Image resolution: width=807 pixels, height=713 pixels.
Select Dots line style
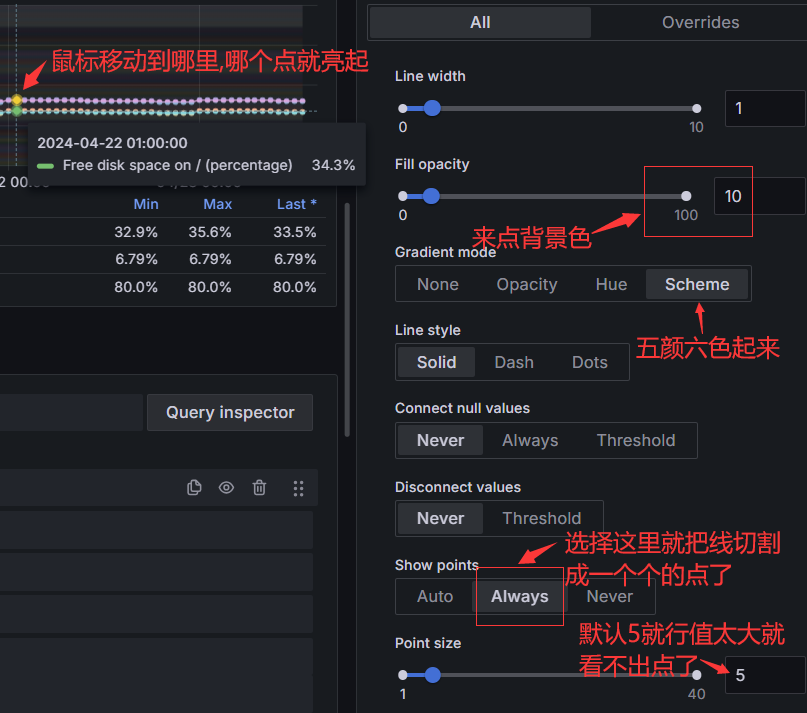(589, 362)
